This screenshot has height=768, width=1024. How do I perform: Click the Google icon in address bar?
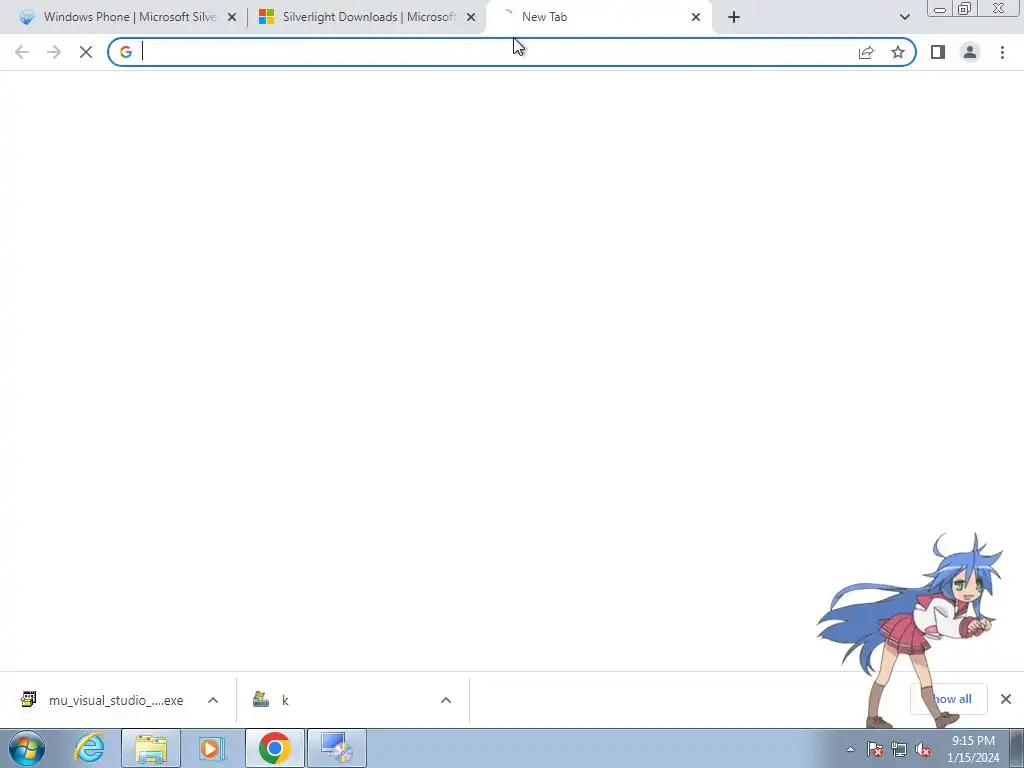(x=126, y=52)
